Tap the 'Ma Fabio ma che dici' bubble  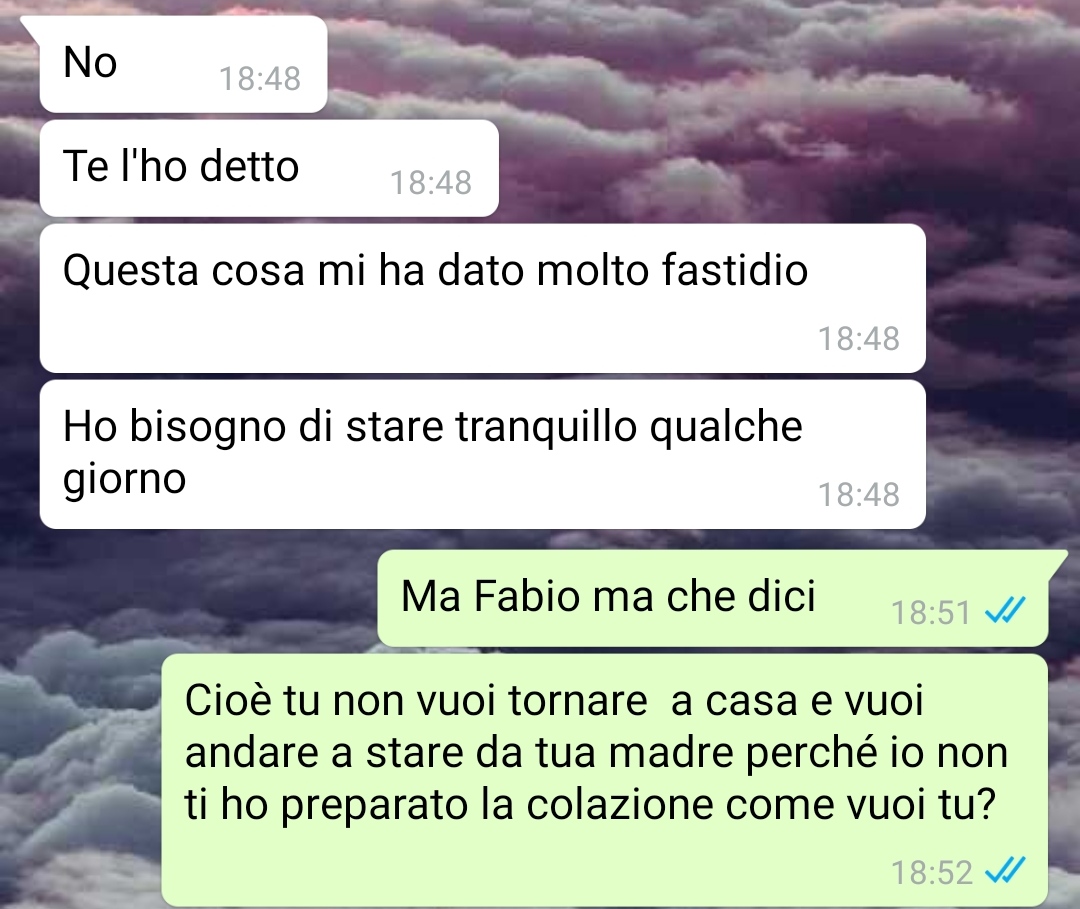coord(713,598)
